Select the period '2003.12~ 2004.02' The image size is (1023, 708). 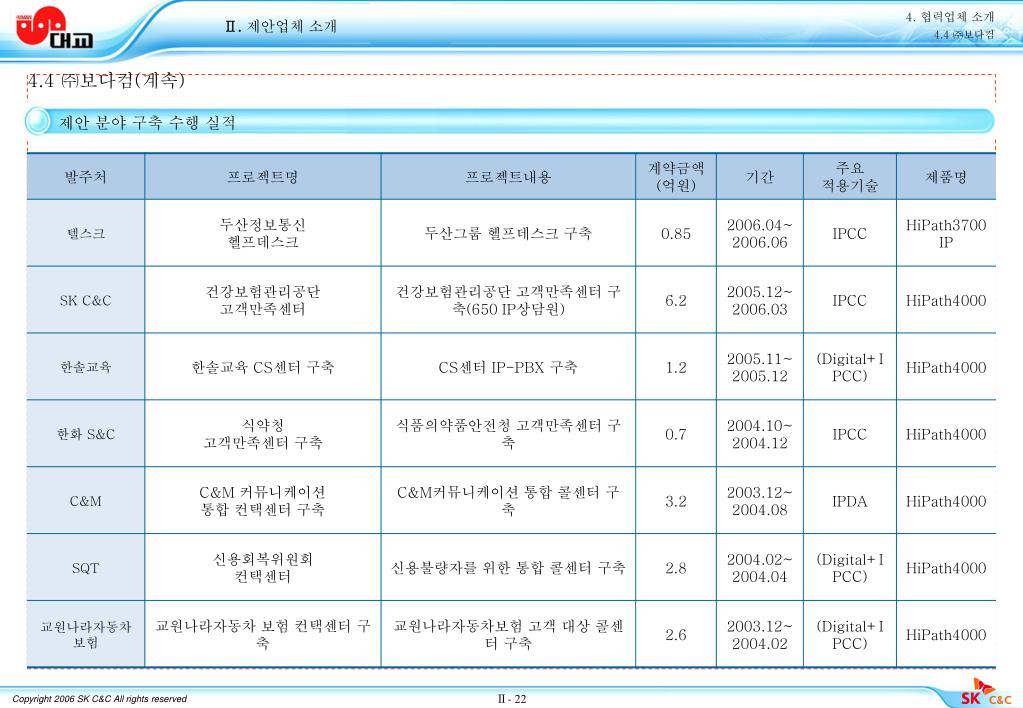pos(759,634)
